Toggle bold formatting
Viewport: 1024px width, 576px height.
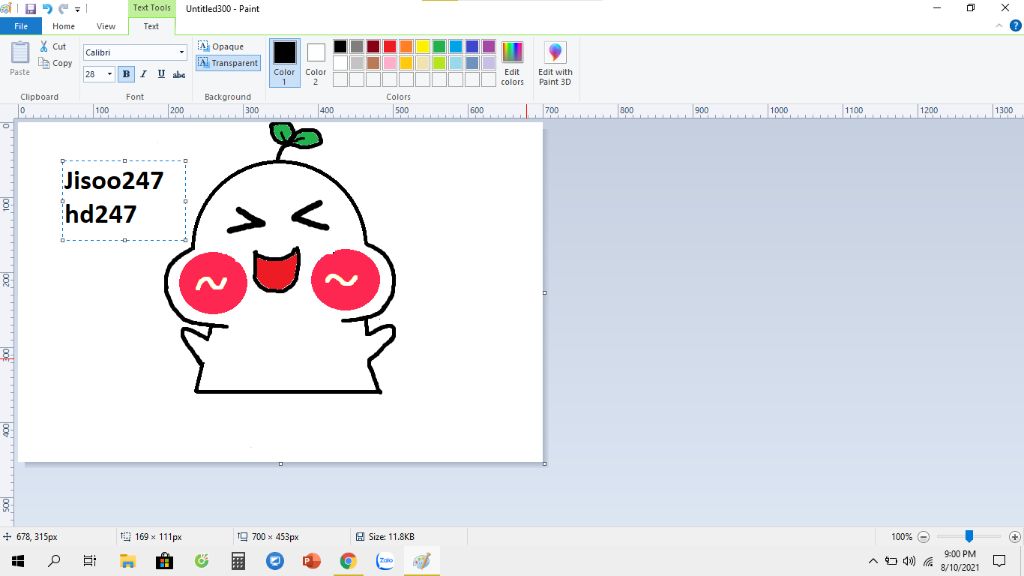[x=126, y=74]
